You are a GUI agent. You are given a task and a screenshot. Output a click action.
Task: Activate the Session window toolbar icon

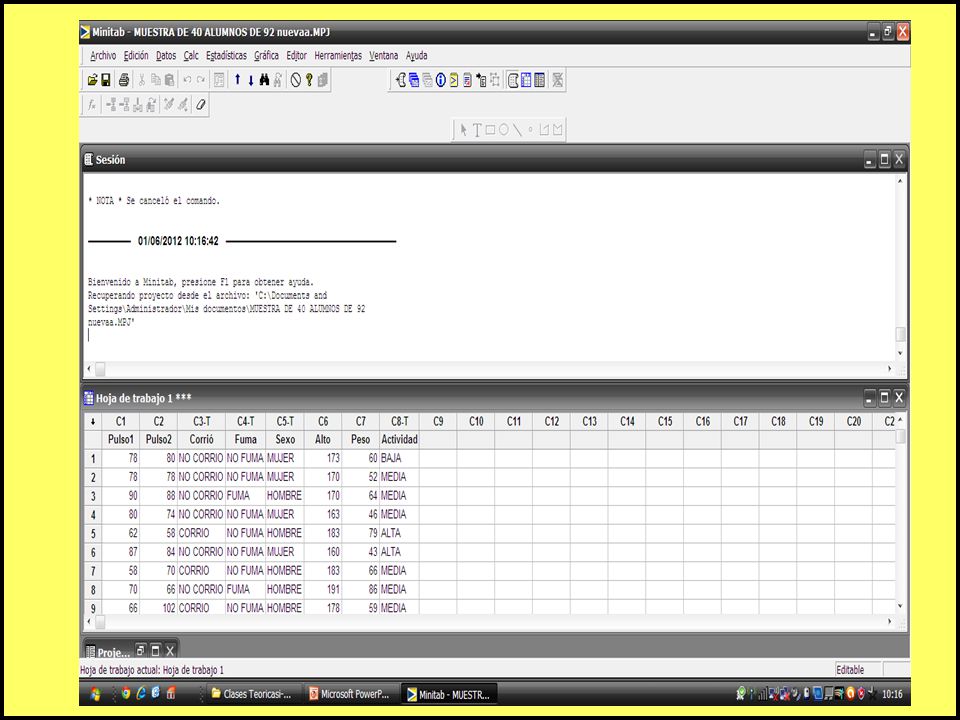[513, 80]
